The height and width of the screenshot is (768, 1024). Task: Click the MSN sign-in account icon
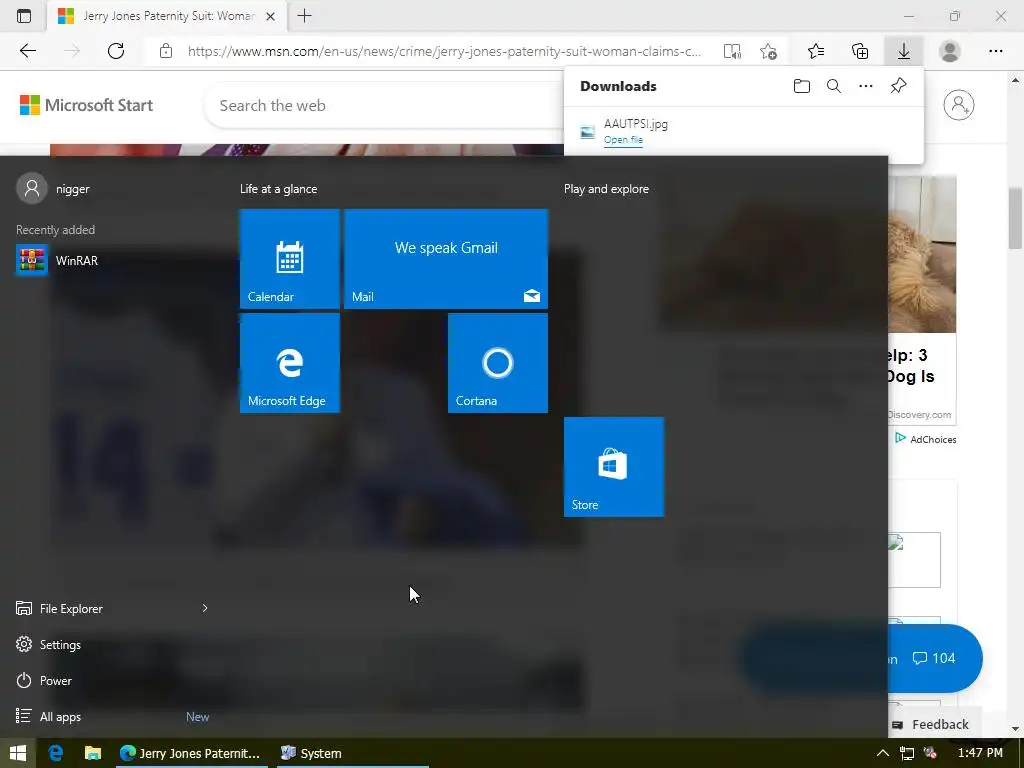[x=959, y=104]
